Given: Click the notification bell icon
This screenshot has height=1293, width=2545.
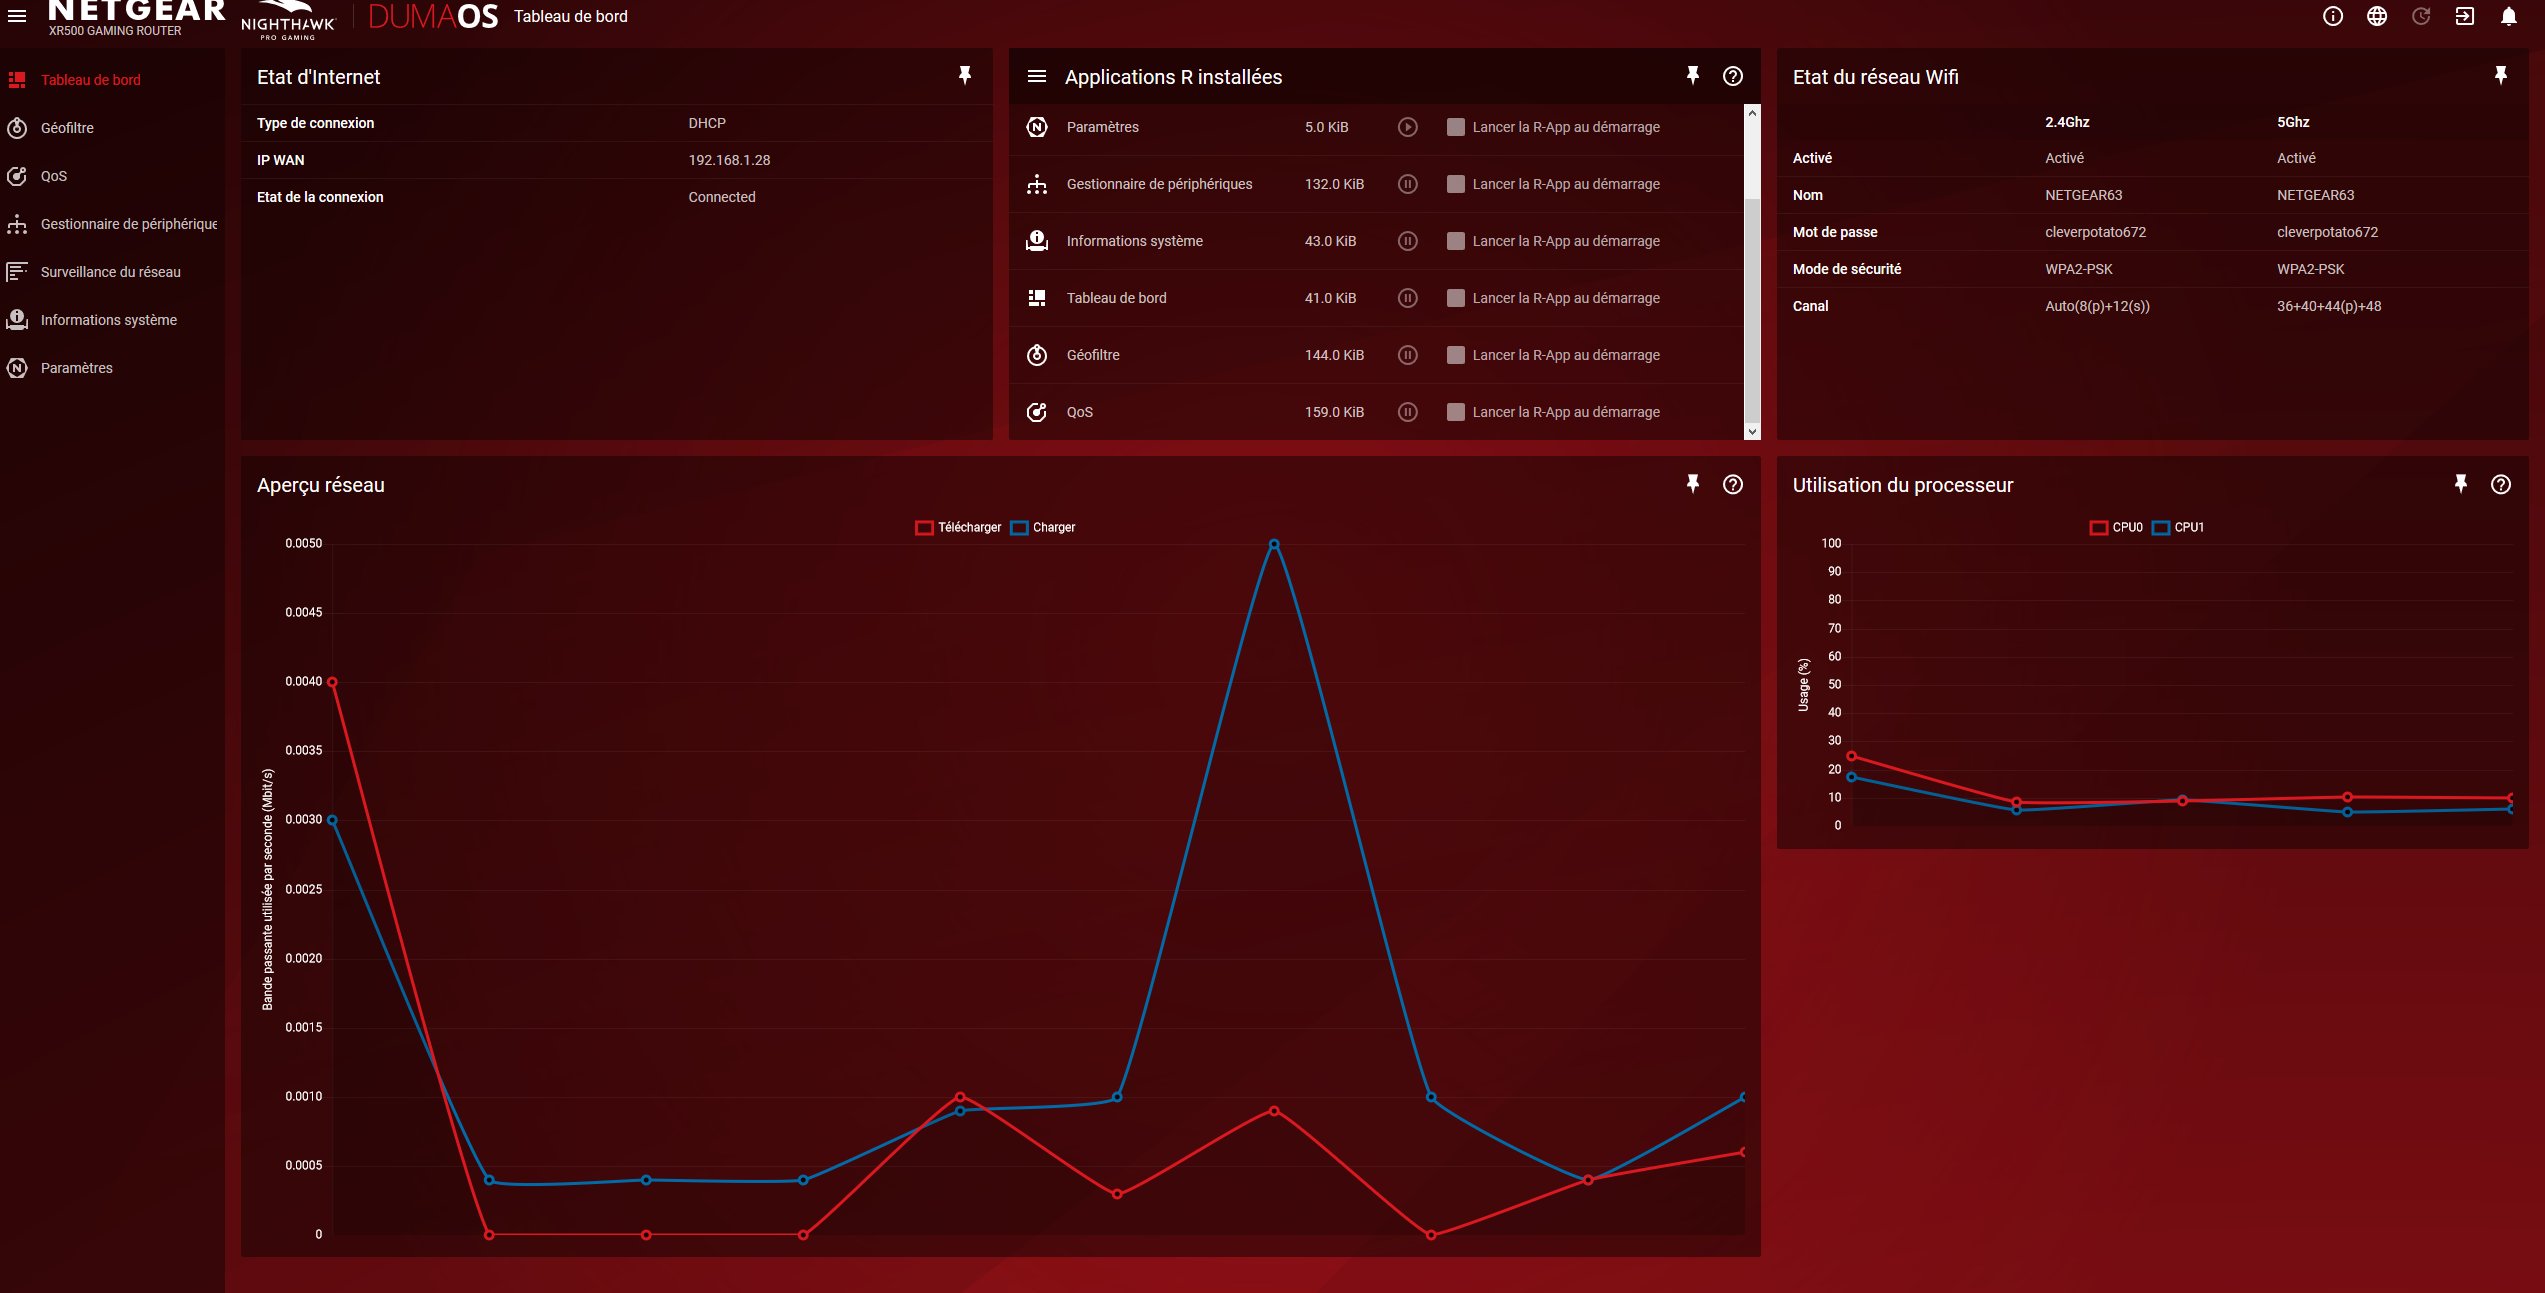Looking at the screenshot, I should [x=2508, y=16].
